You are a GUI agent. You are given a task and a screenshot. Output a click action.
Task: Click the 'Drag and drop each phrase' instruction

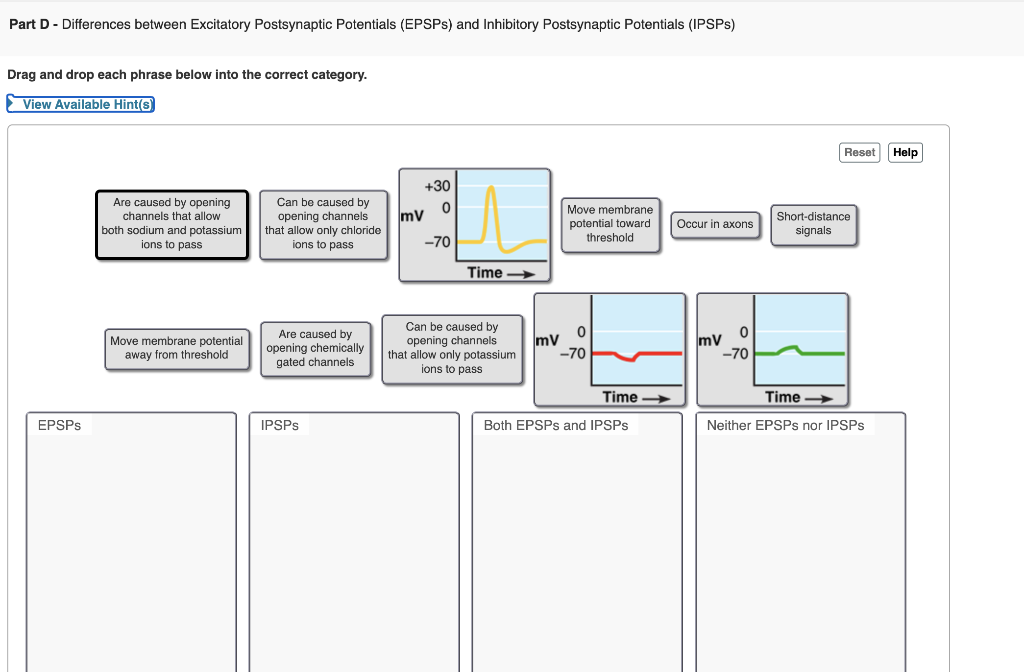pos(187,75)
